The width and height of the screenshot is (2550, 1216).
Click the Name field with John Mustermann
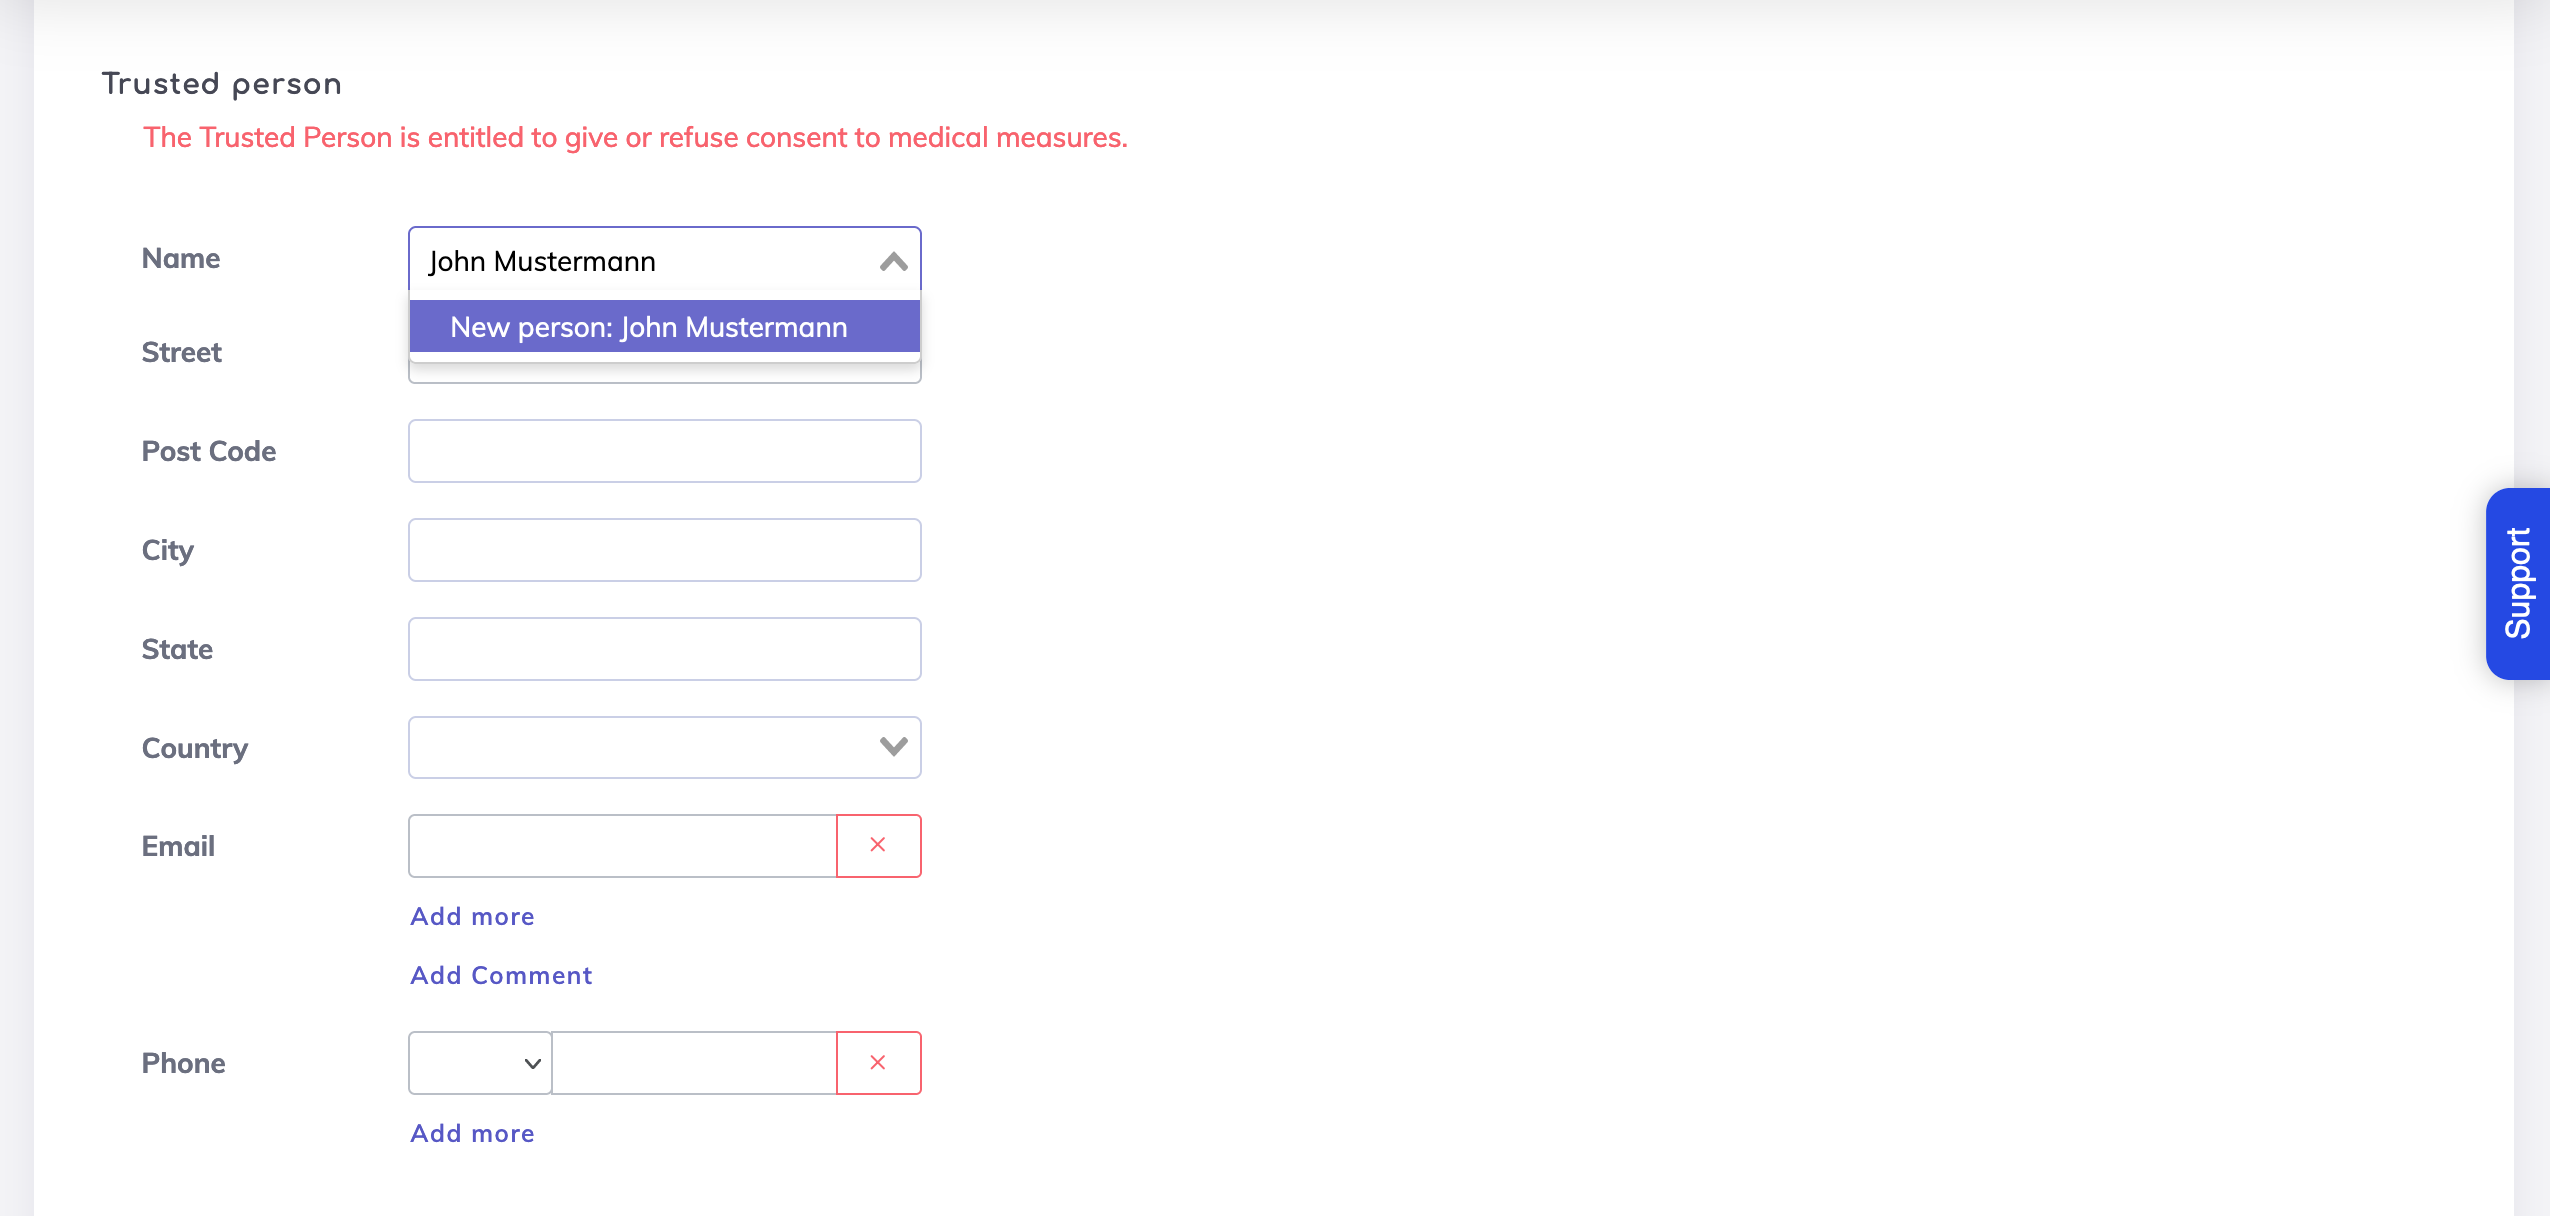pyautogui.click(x=640, y=261)
